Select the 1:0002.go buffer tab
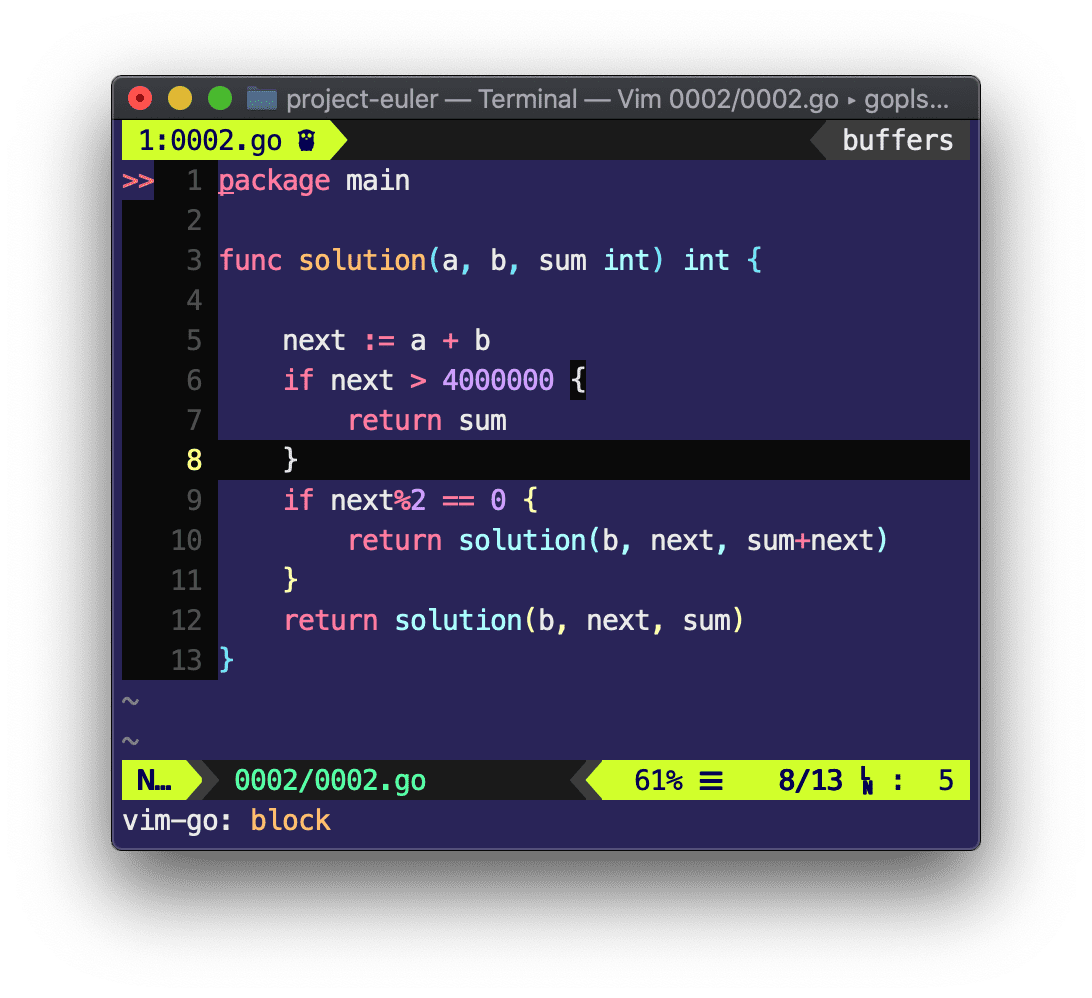The width and height of the screenshot is (1092, 998). 211,141
